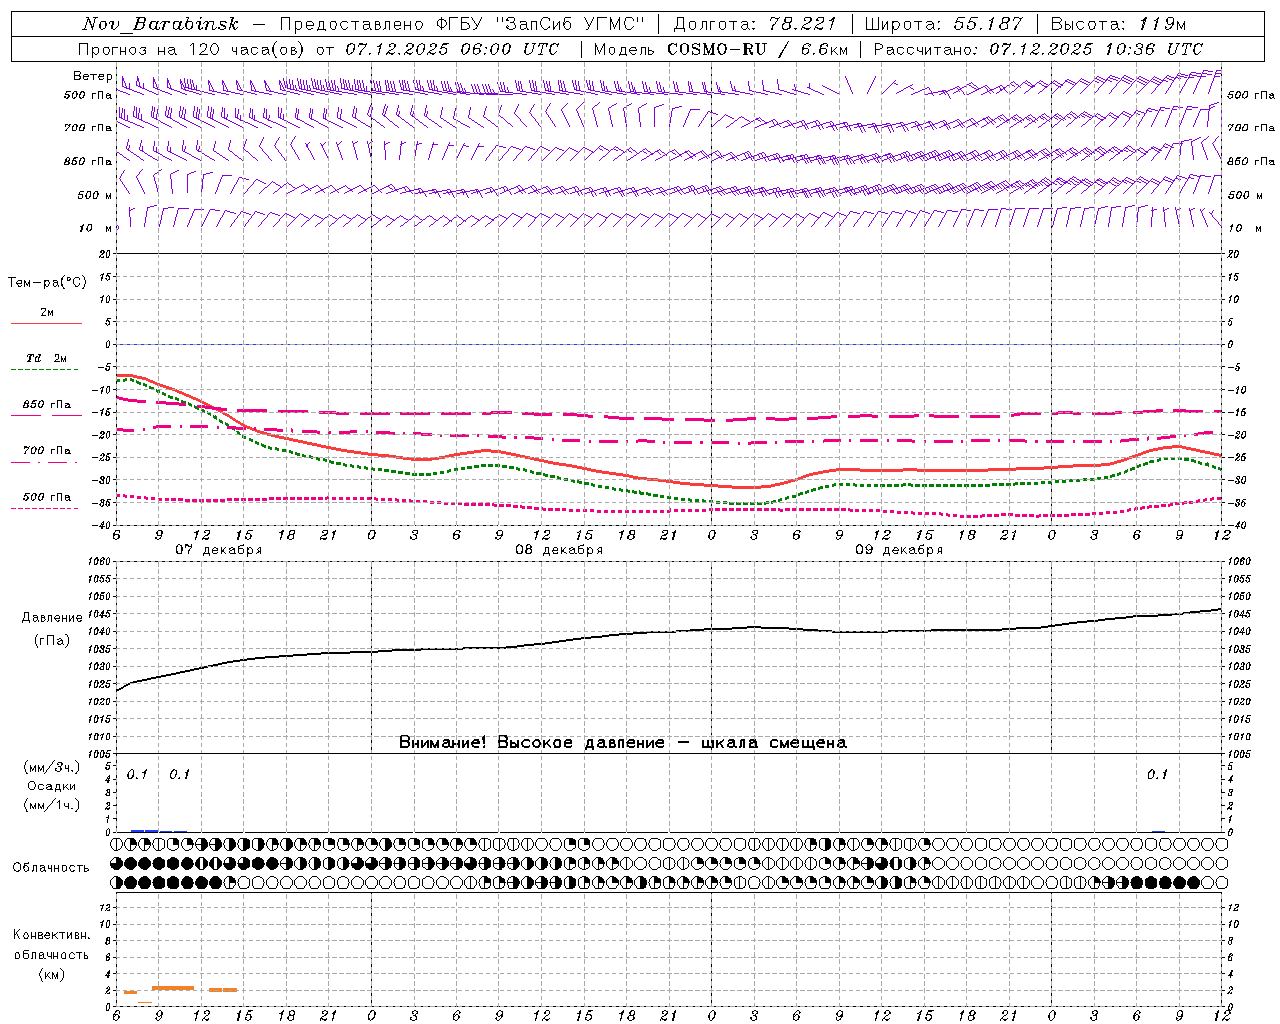Click the blue precipitation bar on 07 December
The height and width of the screenshot is (1024, 1280).
click(x=144, y=830)
